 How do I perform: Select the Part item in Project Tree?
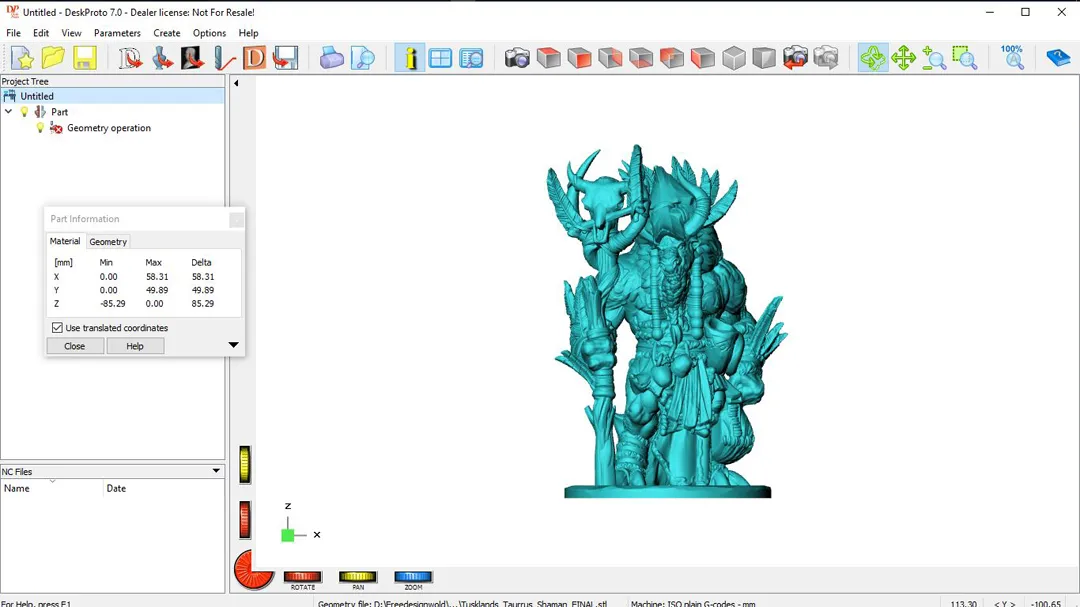[59, 112]
